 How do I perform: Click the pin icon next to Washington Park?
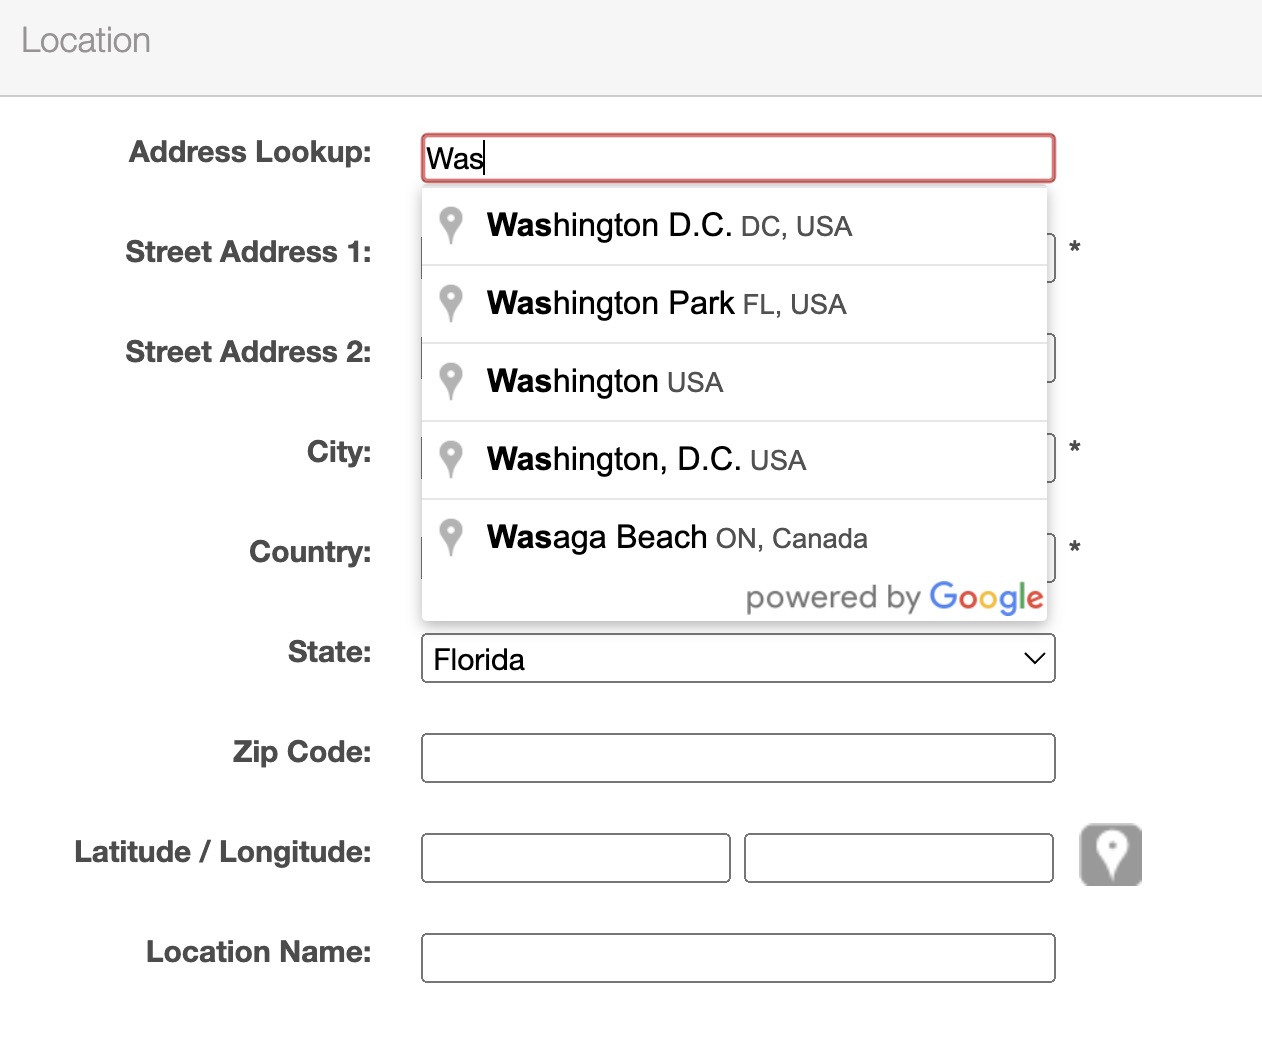451,303
